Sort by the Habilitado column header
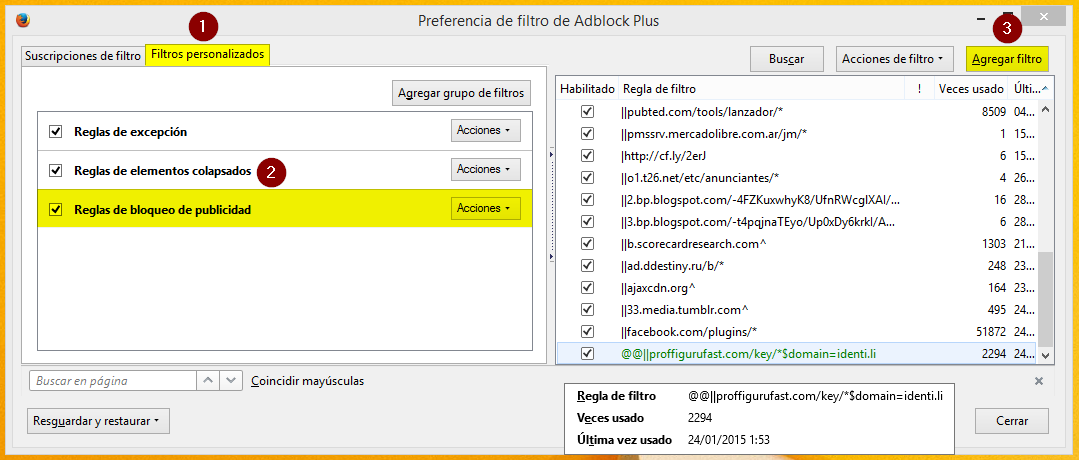 click(x=587, y=89)
